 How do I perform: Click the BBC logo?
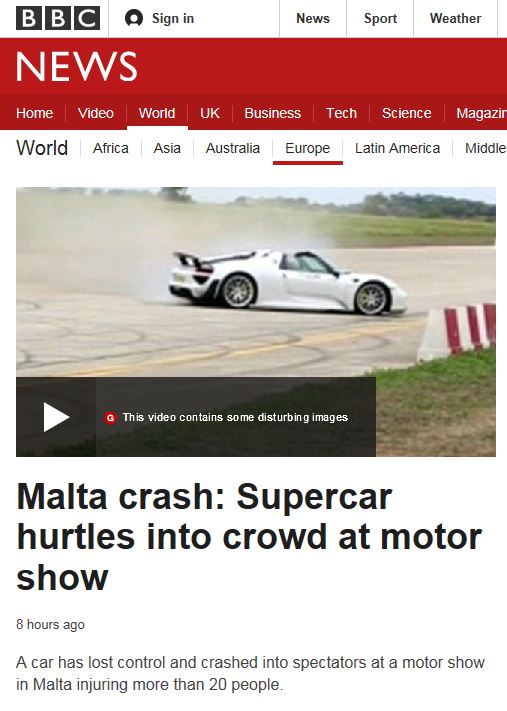point(58,19)
